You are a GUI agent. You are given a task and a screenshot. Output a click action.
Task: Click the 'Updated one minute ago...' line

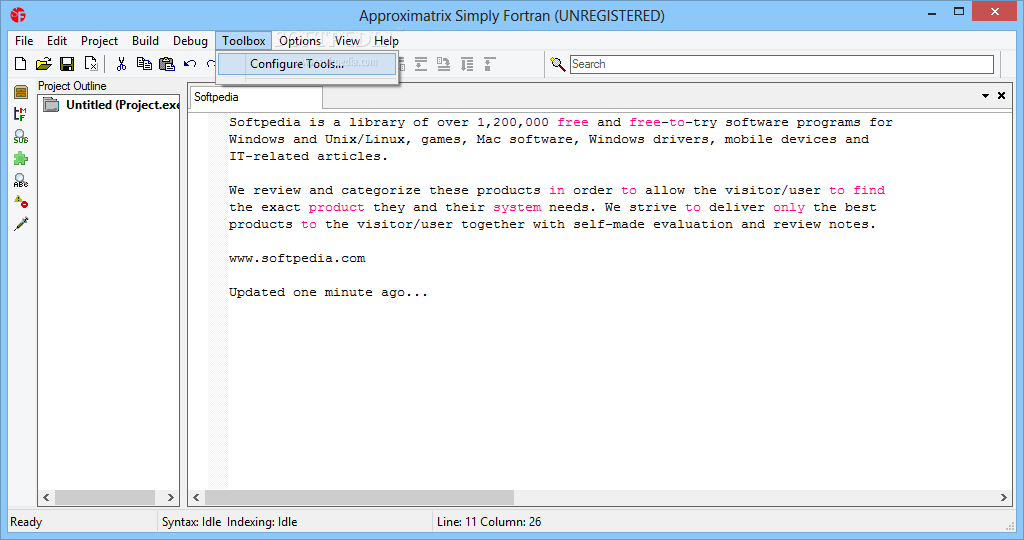click(x=328, y=292)
